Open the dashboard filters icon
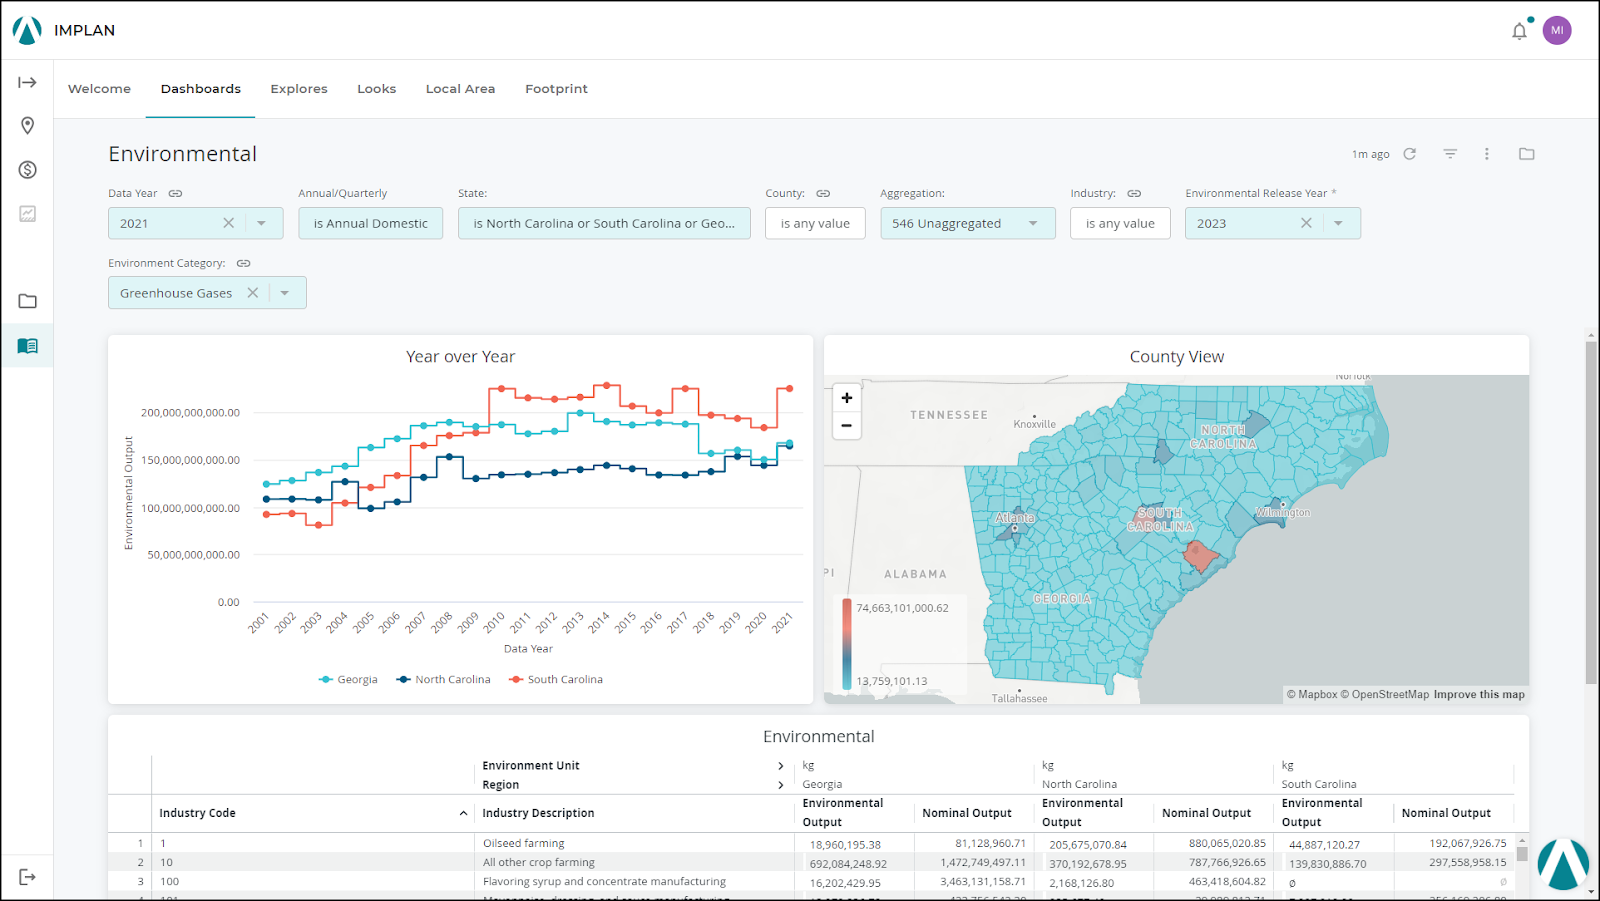This screenshot has width=1600, height=901. point(1450,154)
